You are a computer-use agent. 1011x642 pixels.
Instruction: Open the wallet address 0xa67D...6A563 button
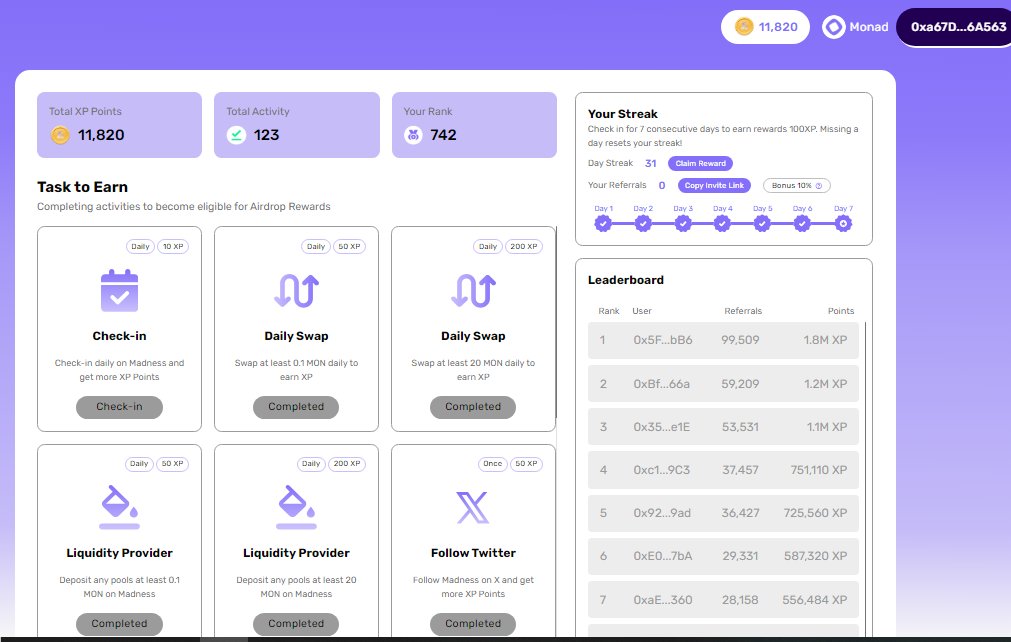[x=956, y=27]
